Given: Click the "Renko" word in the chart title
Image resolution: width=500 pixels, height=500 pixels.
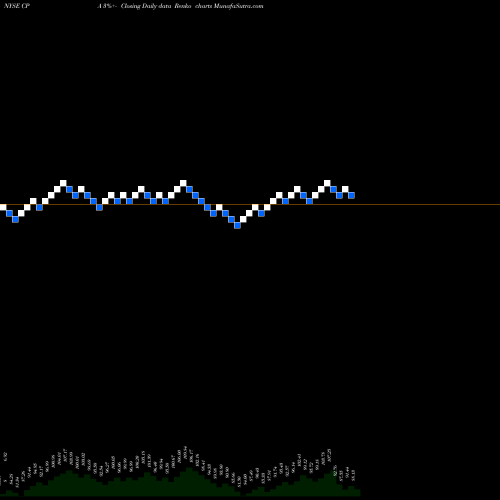Looking at the screenshot, I should coord(183,6).
